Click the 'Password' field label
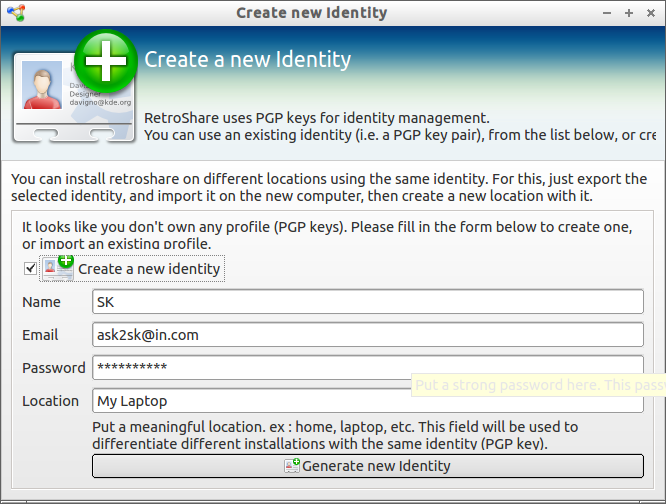 pyautogui.click(x=54, y=368)
